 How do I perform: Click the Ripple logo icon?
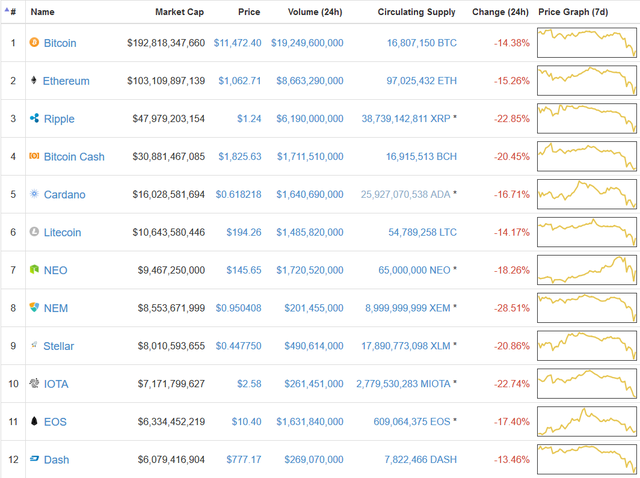(35, 119)
